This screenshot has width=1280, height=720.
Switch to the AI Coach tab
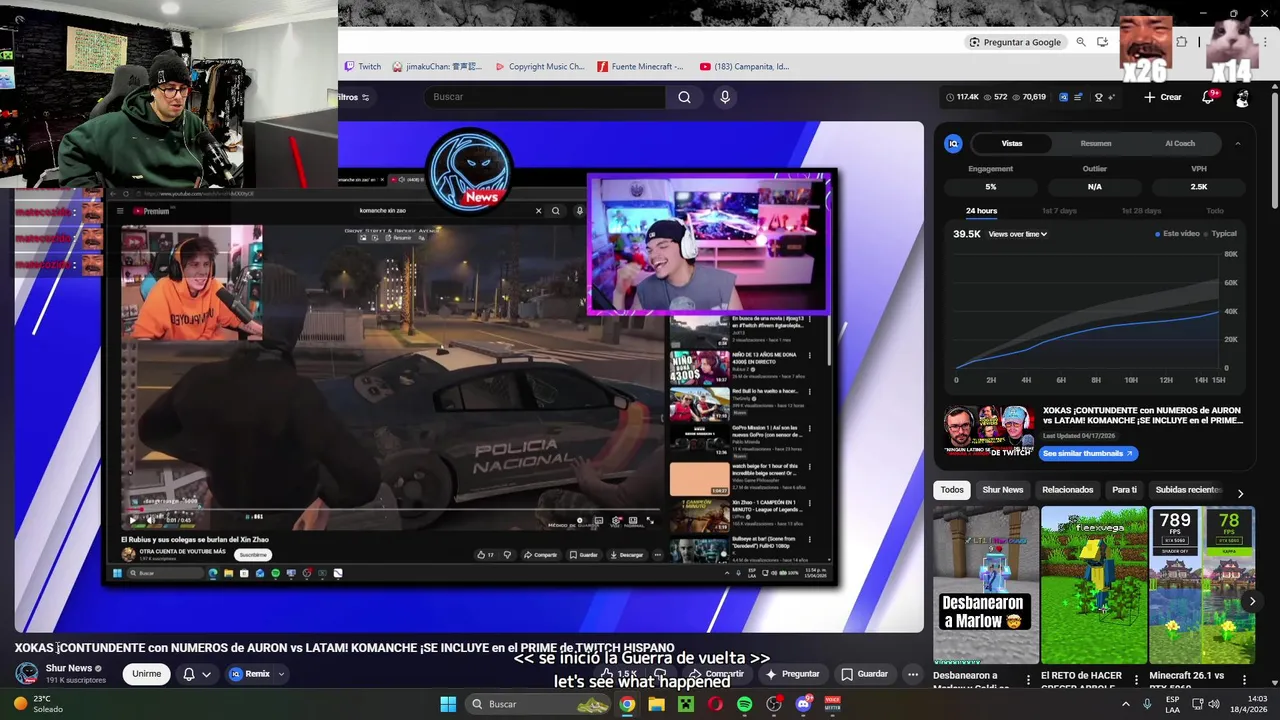[1180, 144]
